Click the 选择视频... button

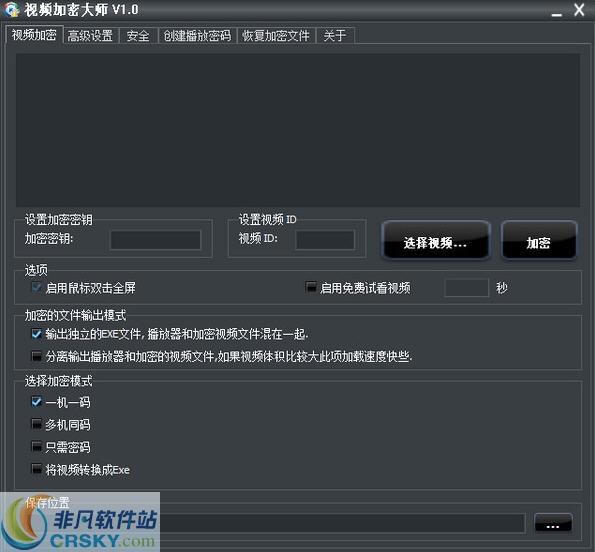point(436,241)
